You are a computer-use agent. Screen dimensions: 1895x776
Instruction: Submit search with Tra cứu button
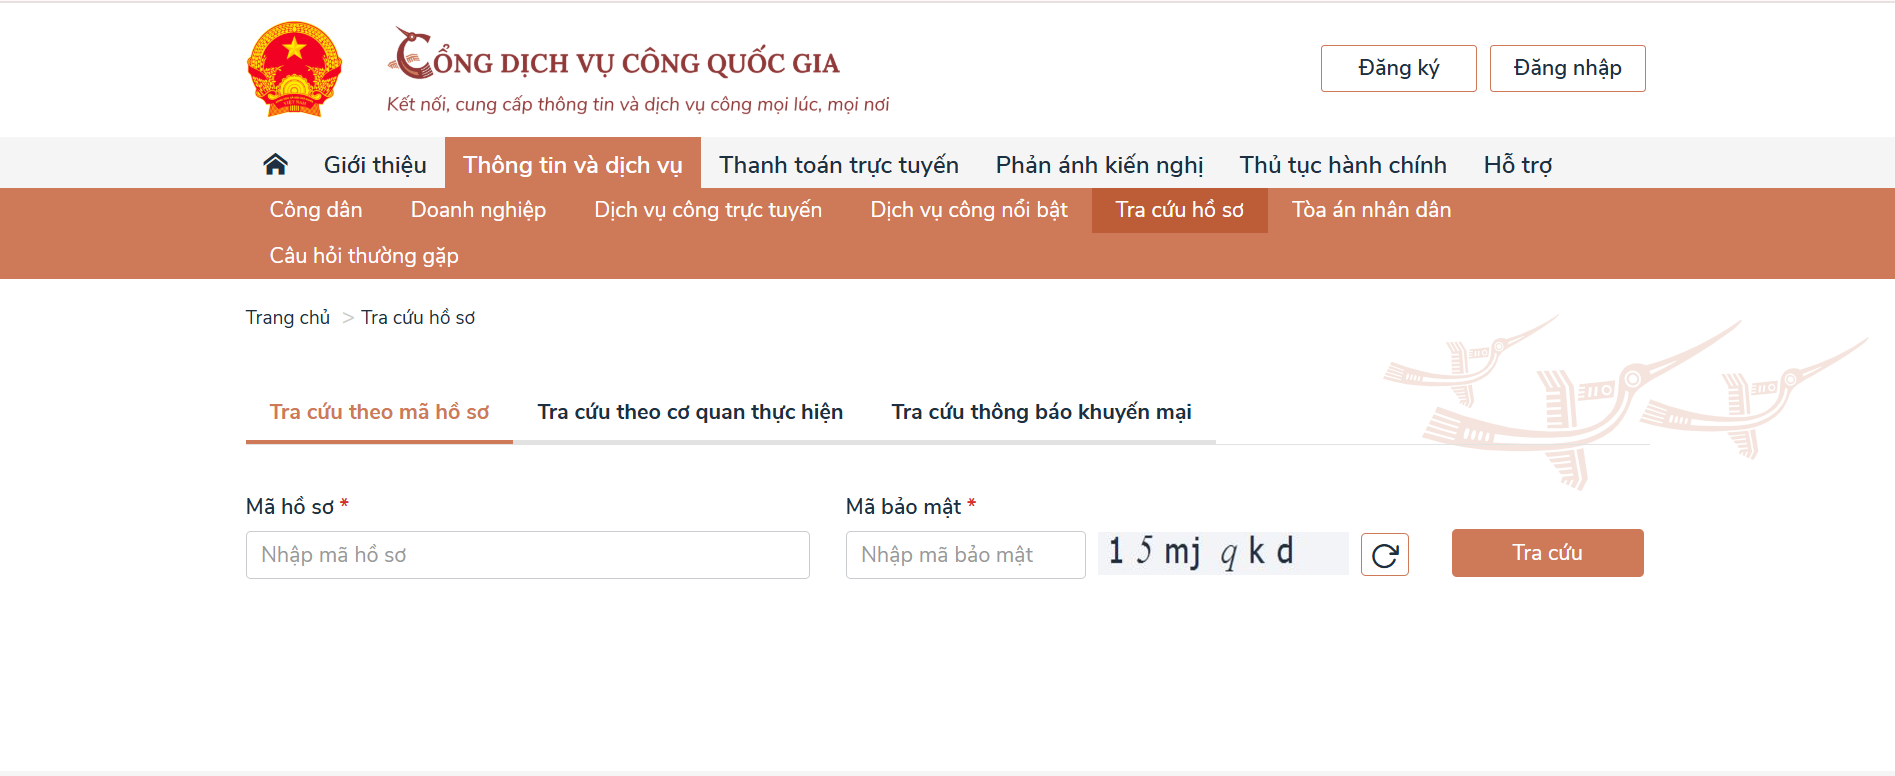tap(1547, 553)
